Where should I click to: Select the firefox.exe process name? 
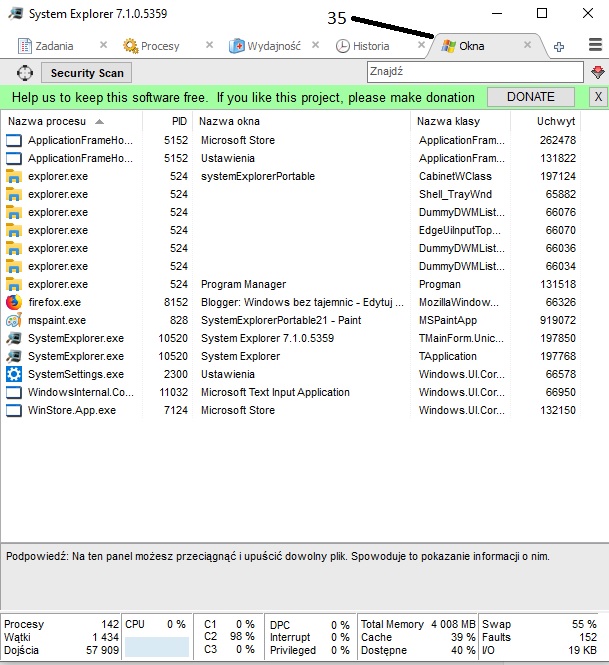[54, 302]
